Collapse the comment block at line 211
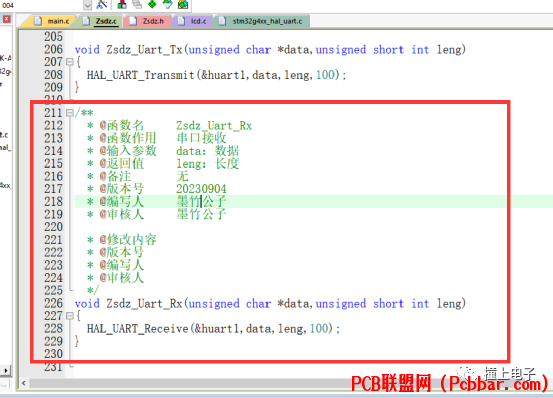Screen dimensions: 553x398 click(70, 113)
